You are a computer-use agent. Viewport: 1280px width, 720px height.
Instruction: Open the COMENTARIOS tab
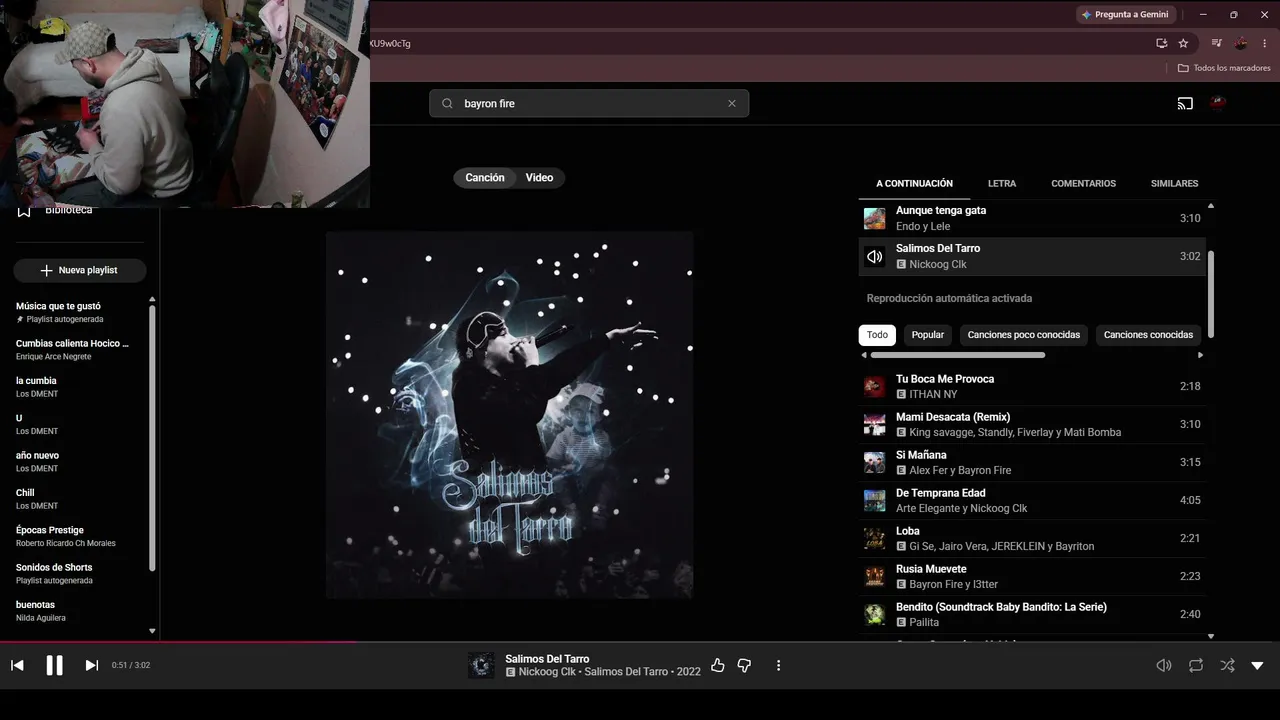(x=1083, y=184)
